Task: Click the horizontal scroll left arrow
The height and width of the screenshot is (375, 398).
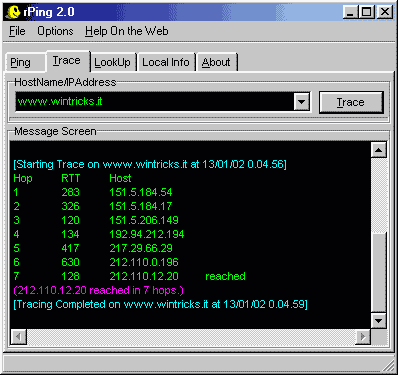Action: pyautogui.click(x=19, y=337)
